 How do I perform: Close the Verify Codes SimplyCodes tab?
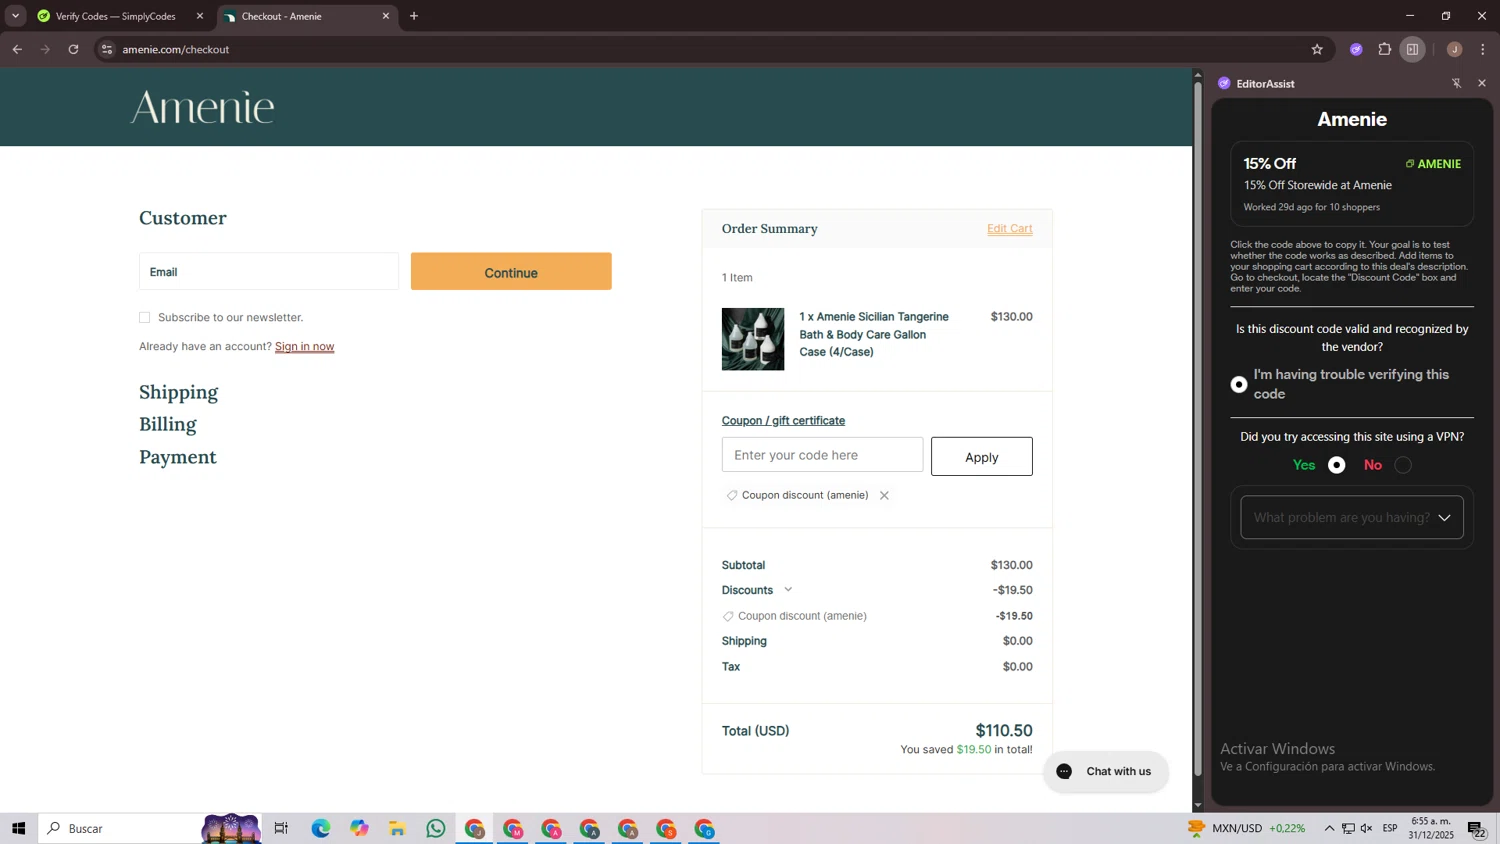pos(199,16)
